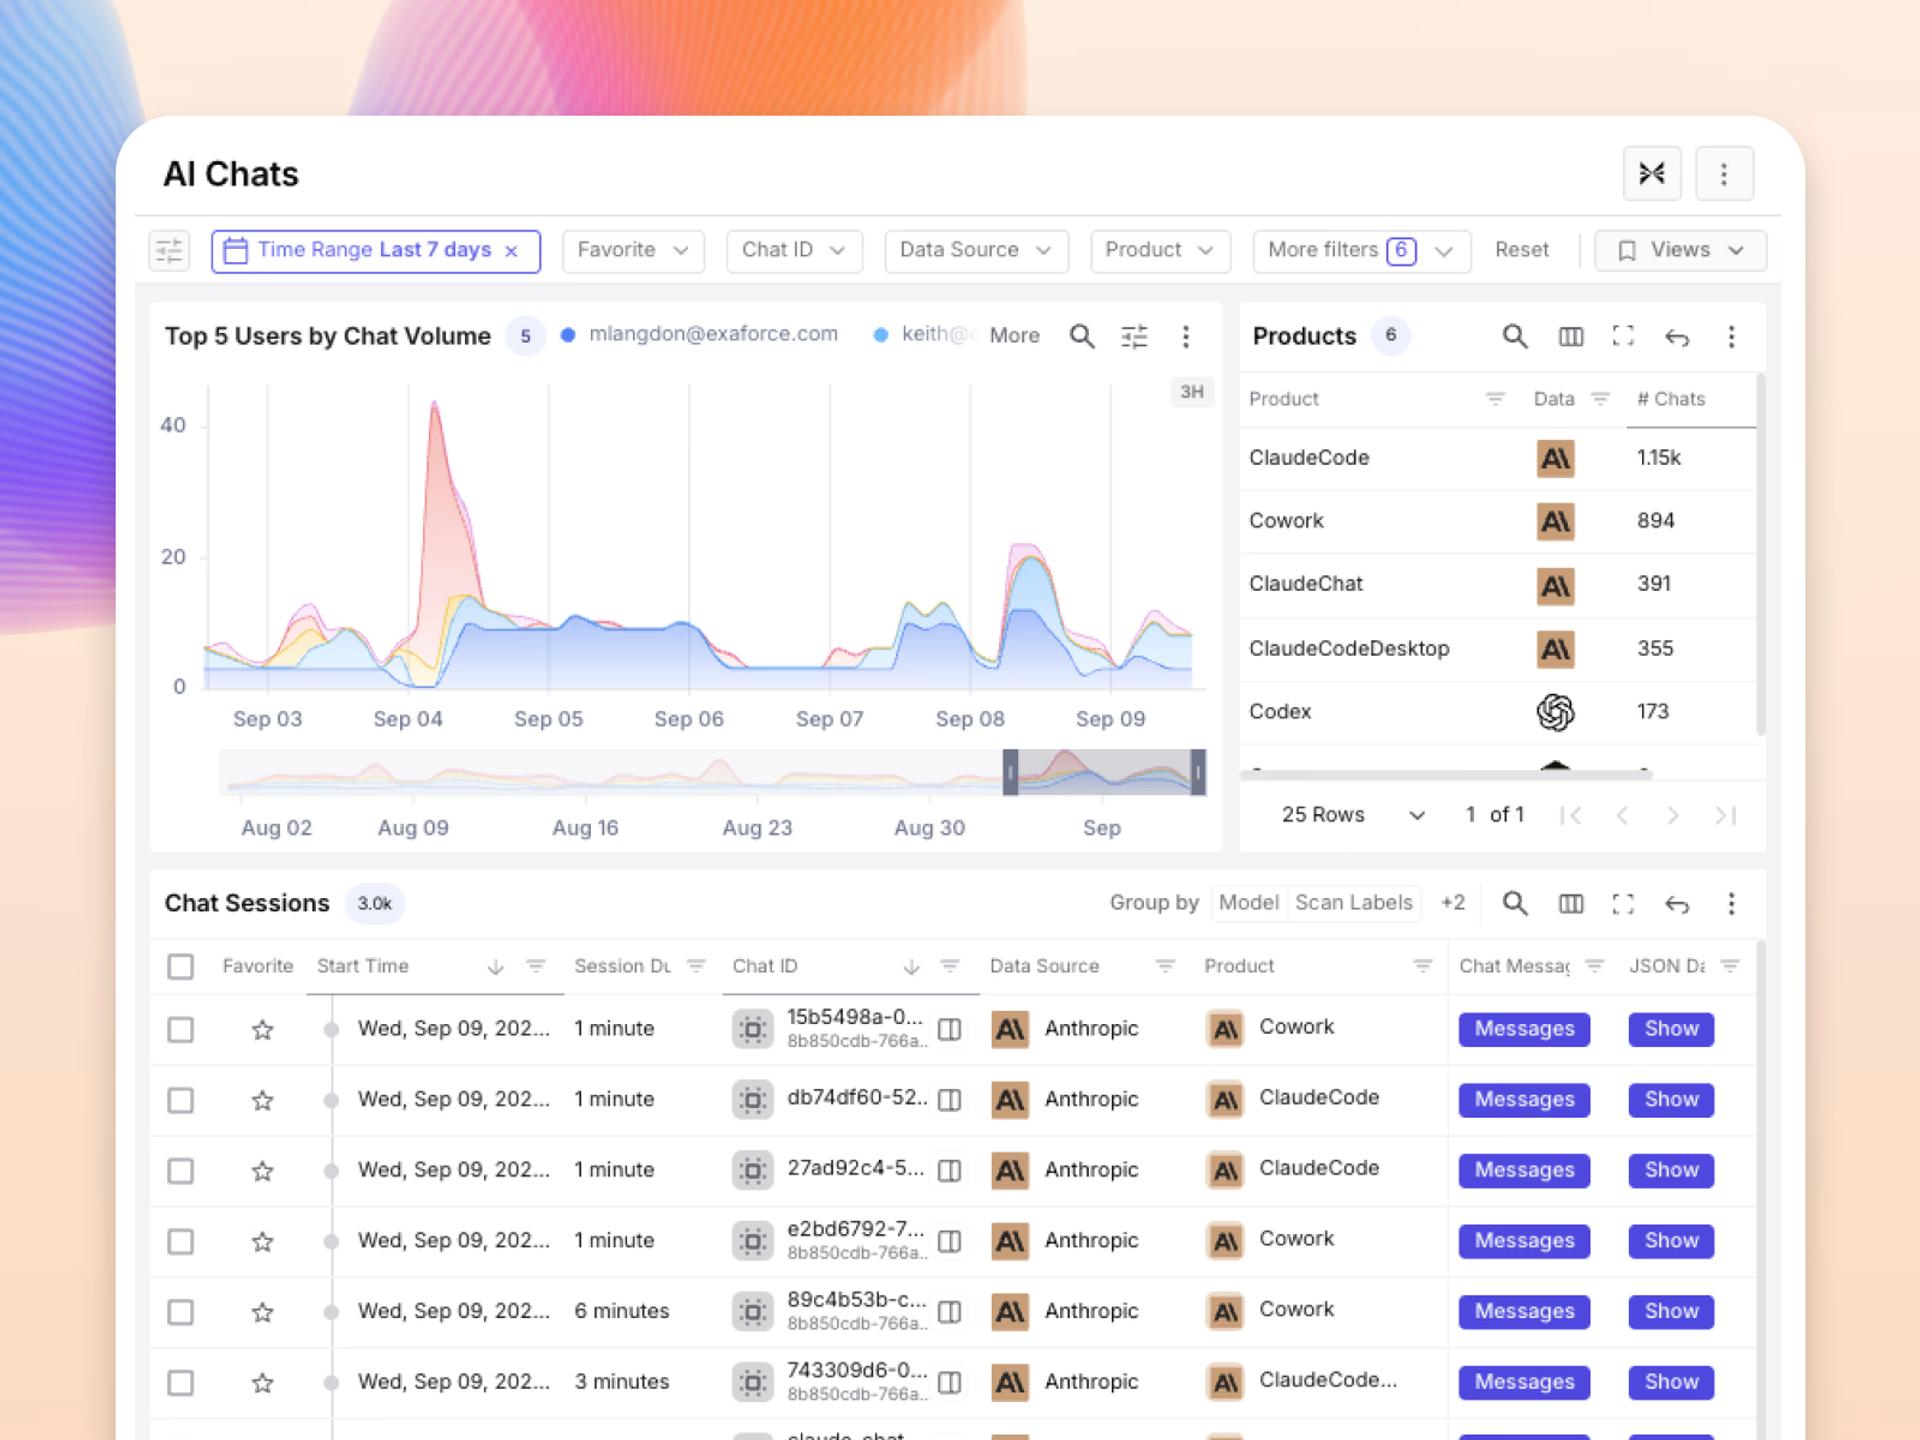This screenshot has width=1920, height=1440.
Task: Click left handle of chart range slider
Action: [x=1010, y=772]
